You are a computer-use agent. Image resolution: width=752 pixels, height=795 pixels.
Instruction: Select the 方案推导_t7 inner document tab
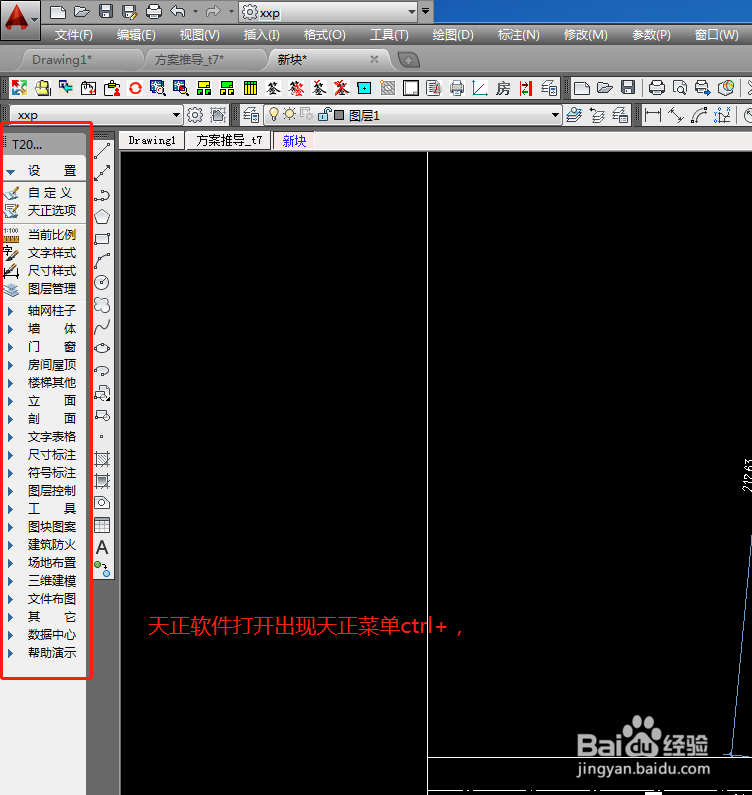click(x=229, y=140)
